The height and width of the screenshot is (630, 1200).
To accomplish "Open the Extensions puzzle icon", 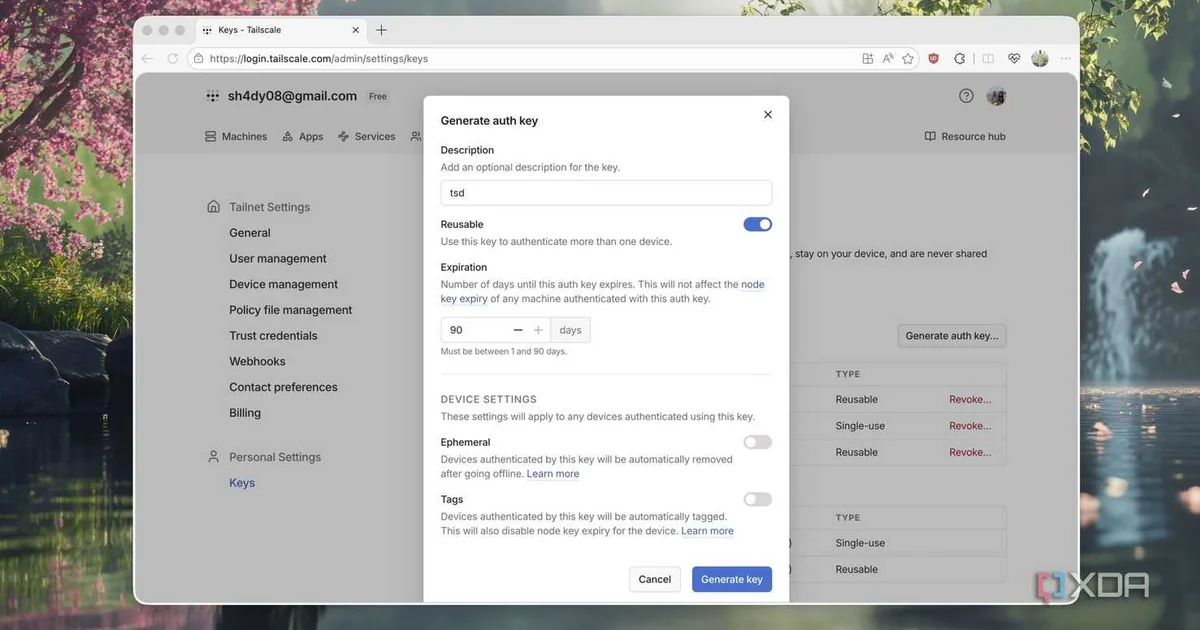I will coord(960,59).
